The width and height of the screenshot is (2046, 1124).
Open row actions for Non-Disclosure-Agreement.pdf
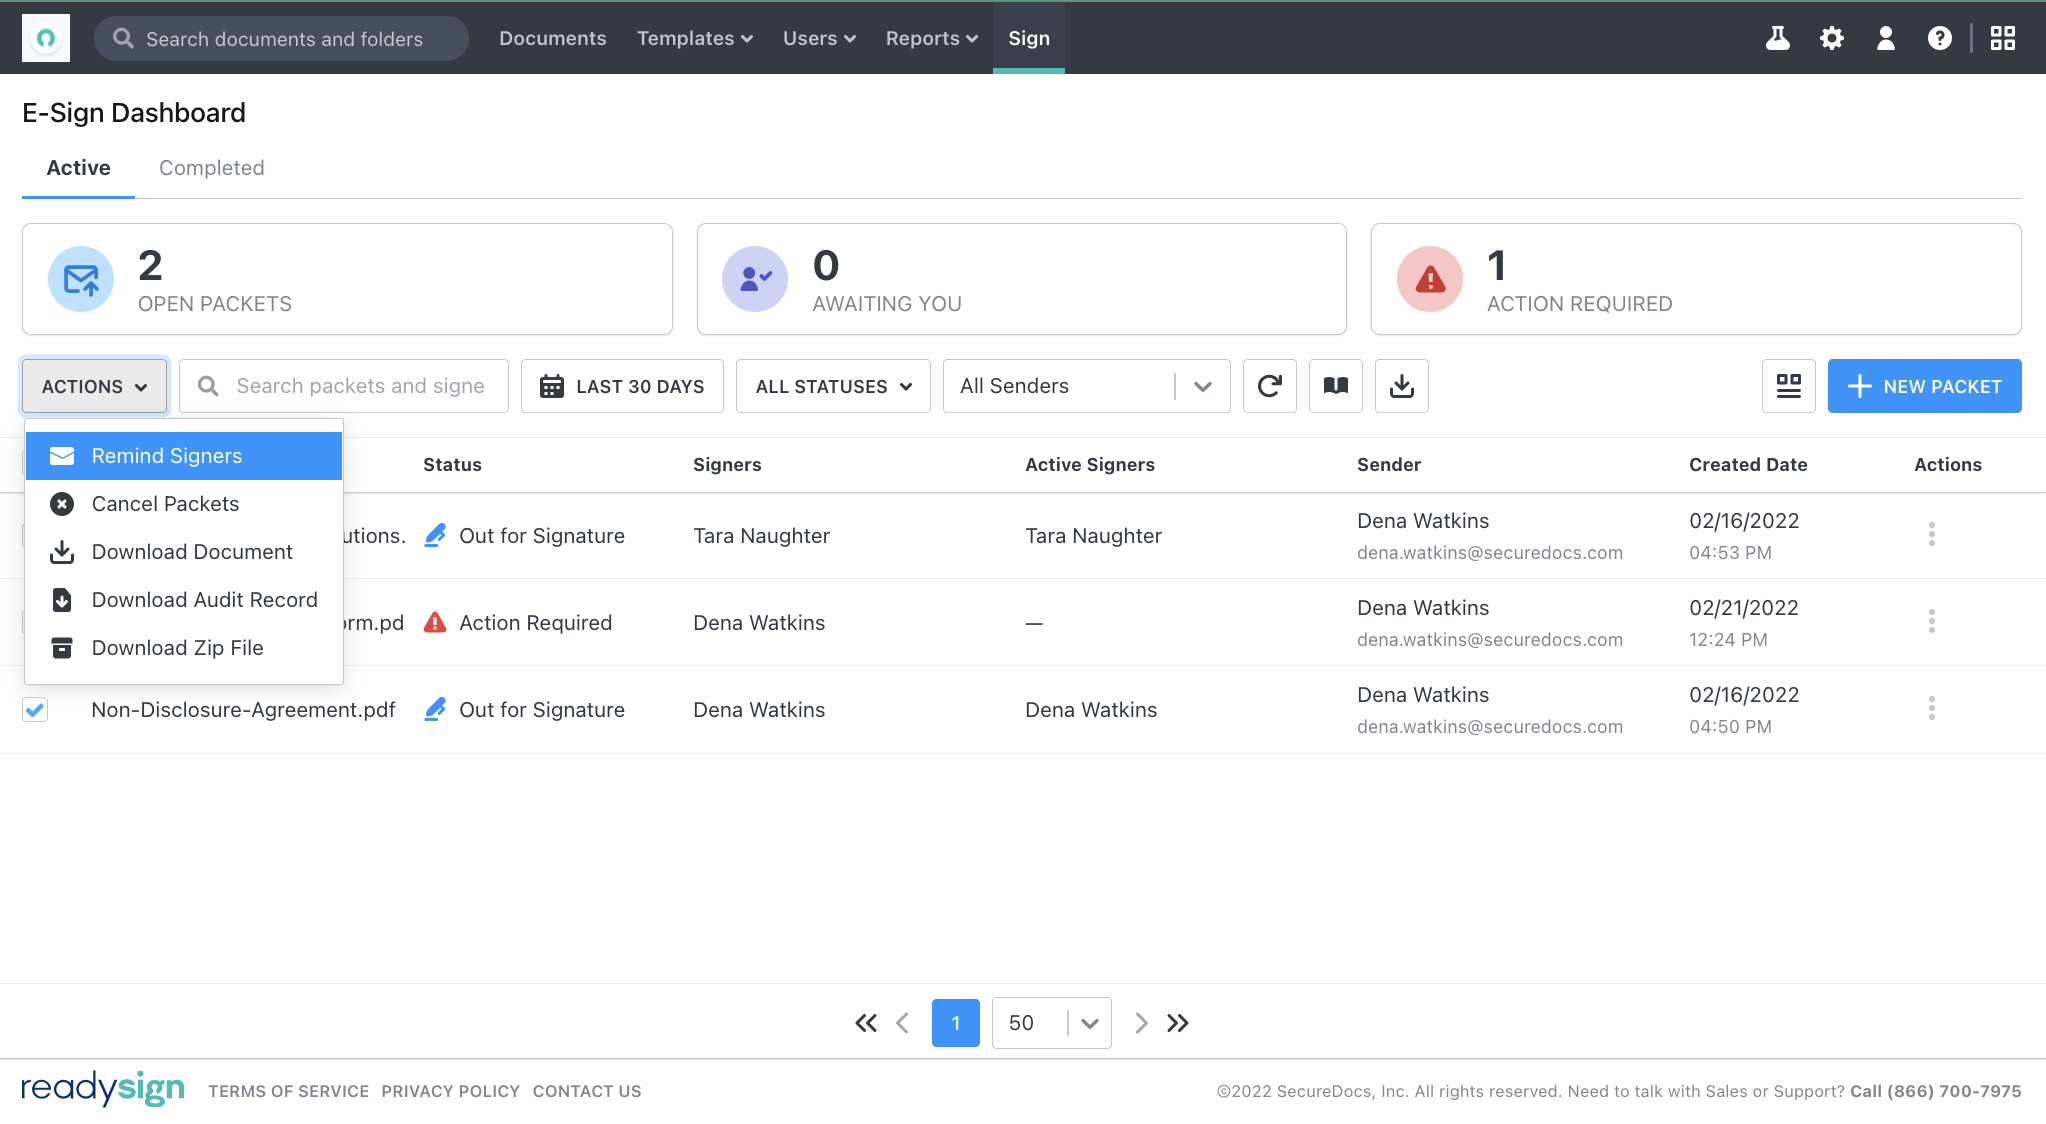(1931, 709)
